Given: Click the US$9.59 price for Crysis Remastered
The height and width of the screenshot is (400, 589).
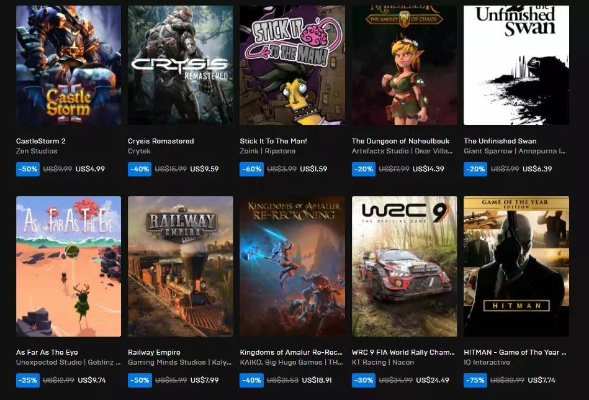Looking at the screenshot, I should click(x=204, y=169).
